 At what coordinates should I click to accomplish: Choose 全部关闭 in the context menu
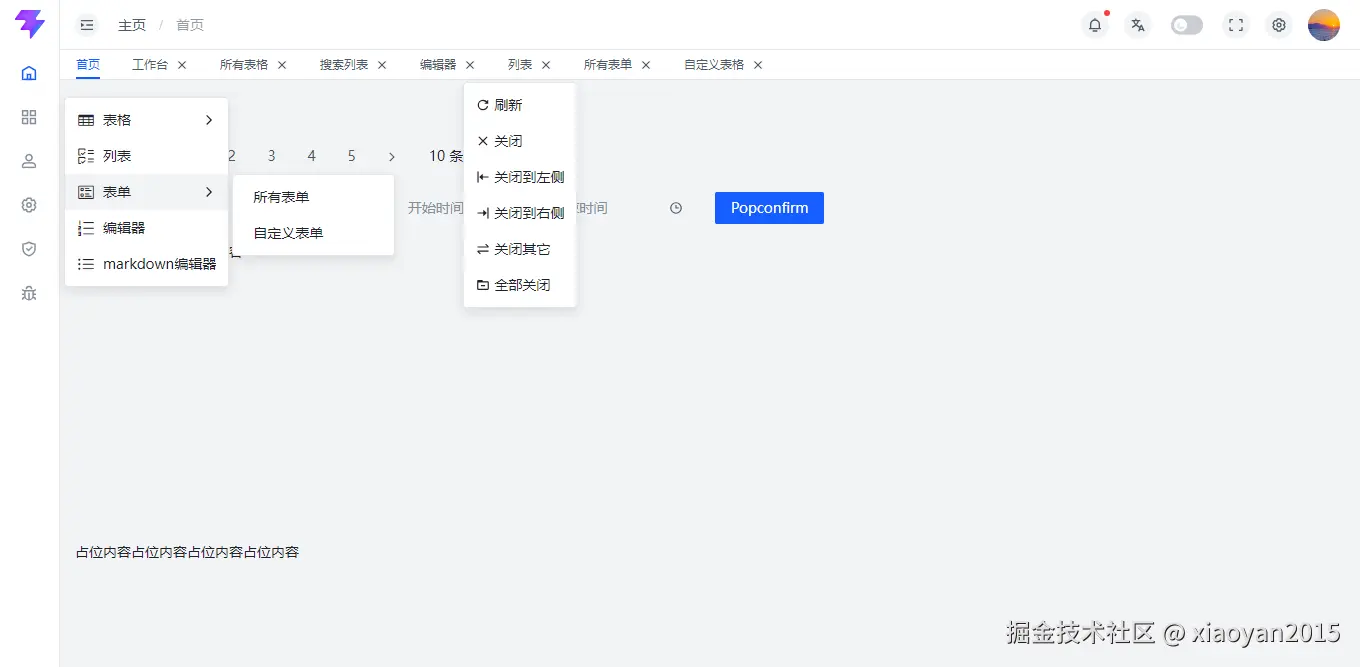[x=520, y=285]
